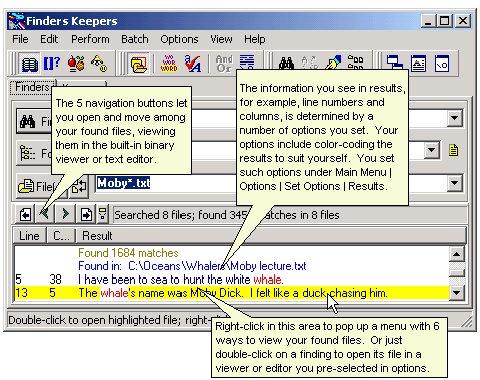Click the C... column header
The height and width of the screenshot is (380, 480).
click(61, 236)
